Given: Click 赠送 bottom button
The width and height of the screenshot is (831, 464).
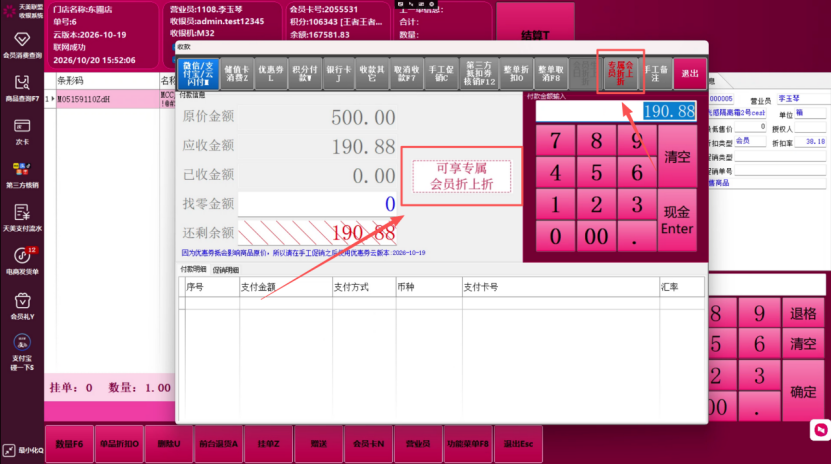Looking at the screenshot, I should click(319, 444).
